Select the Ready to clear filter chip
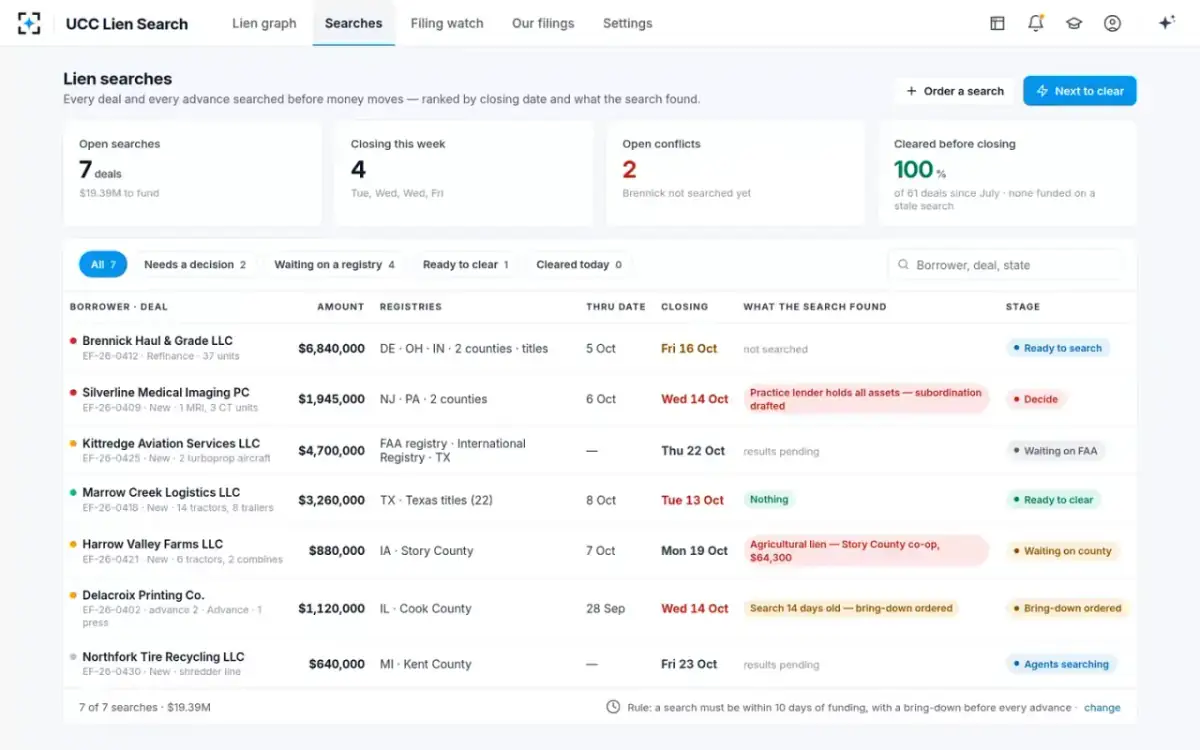Viewport: 1200px width, 750px height. (x=466, y=265)
